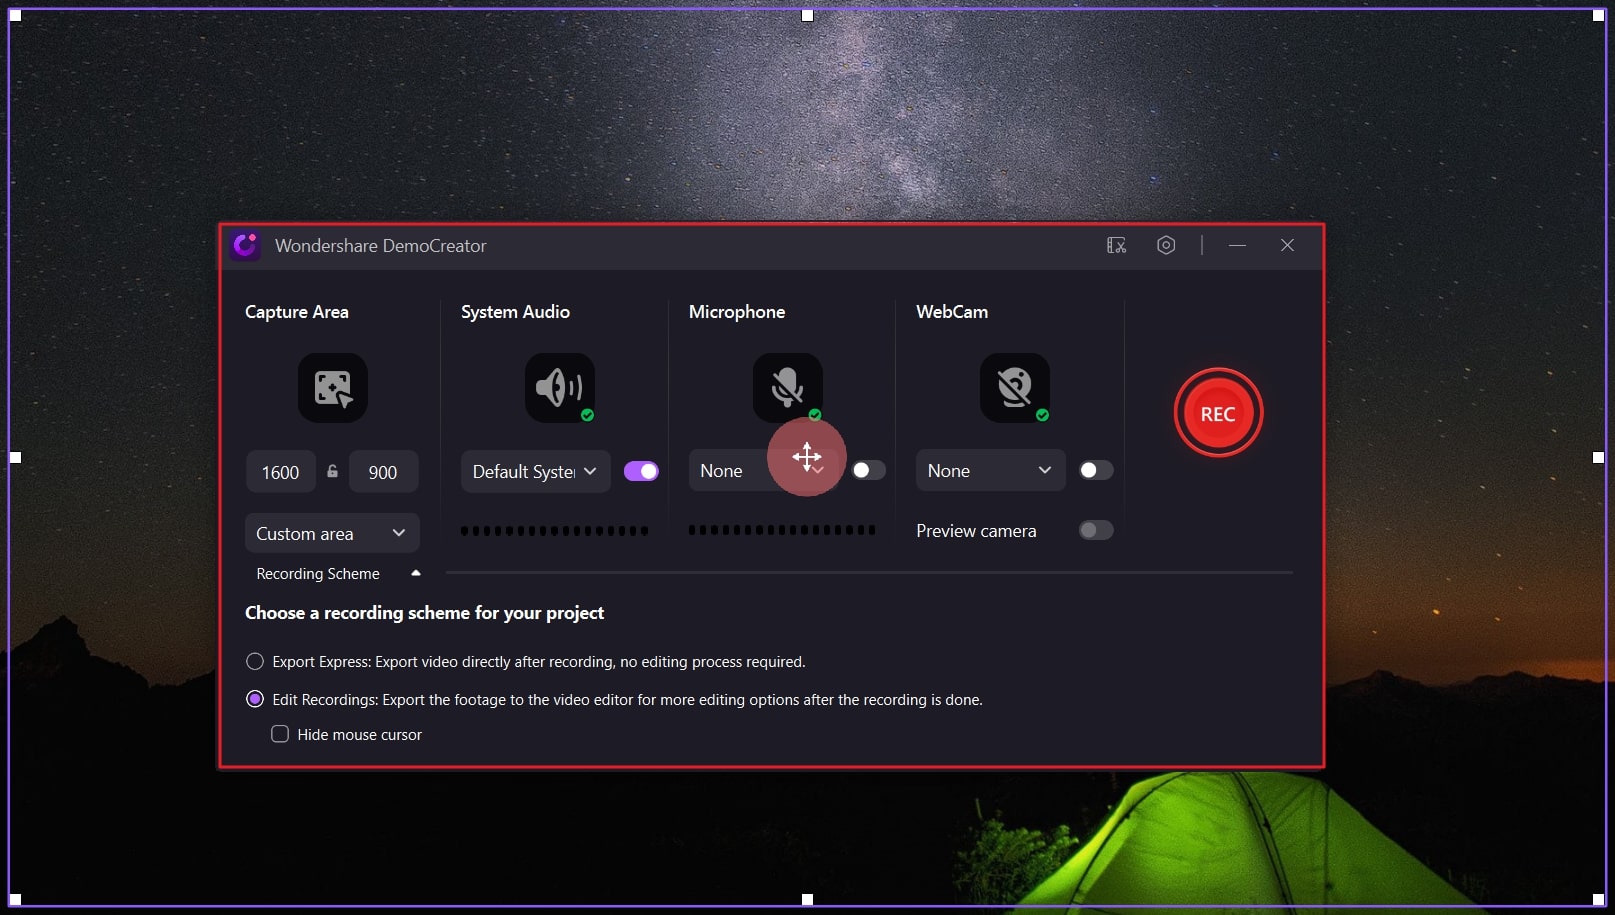
Task: Close the DemoCreator window
Action: click(x=1287, y=245)
